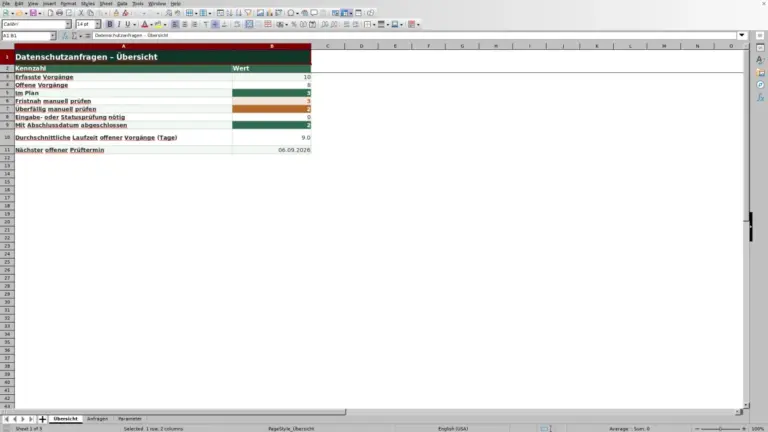Click the Name Box input field

click(25, 36)
